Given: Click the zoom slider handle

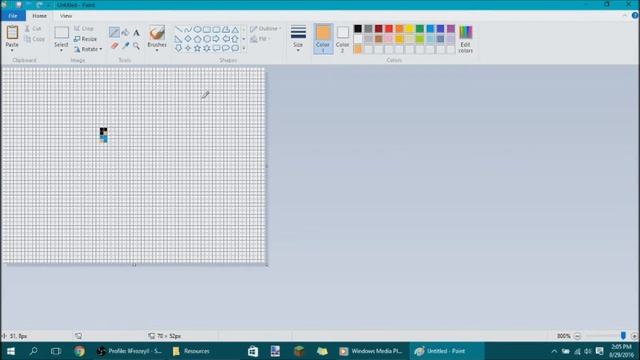Looking at the screenshot, I should tap(623, 336).
